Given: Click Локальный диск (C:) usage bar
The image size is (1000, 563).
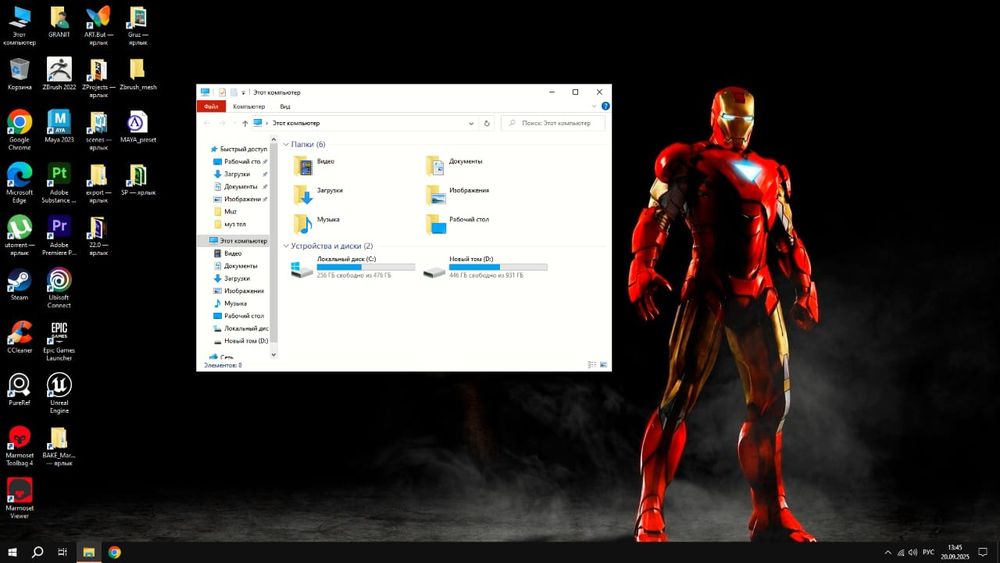Looking at the screenshot, I should pyautogui.click(x=365, y=267).
